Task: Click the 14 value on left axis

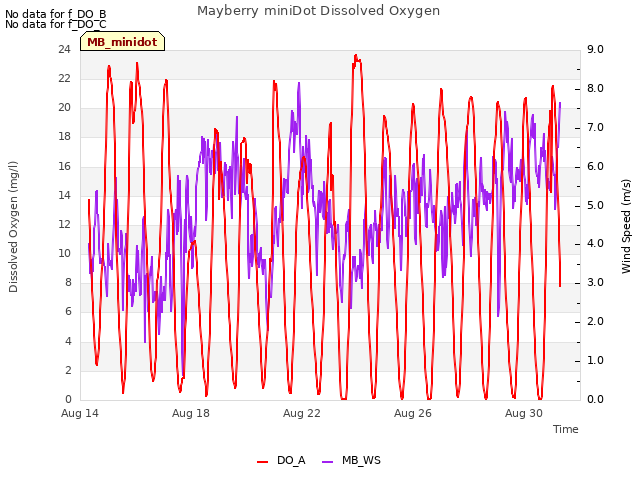Action: pos(65,195)
